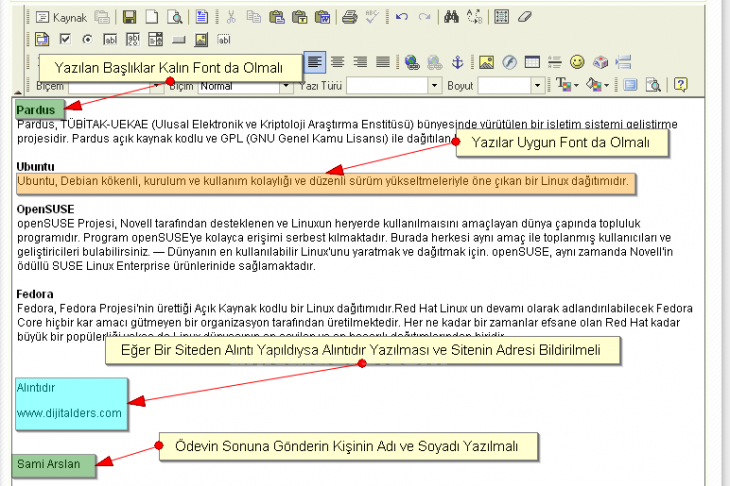The width and height of the screenshot is (730, 486).
Task: Click the www.dijitalders.com text
Action: coord(69,413)
